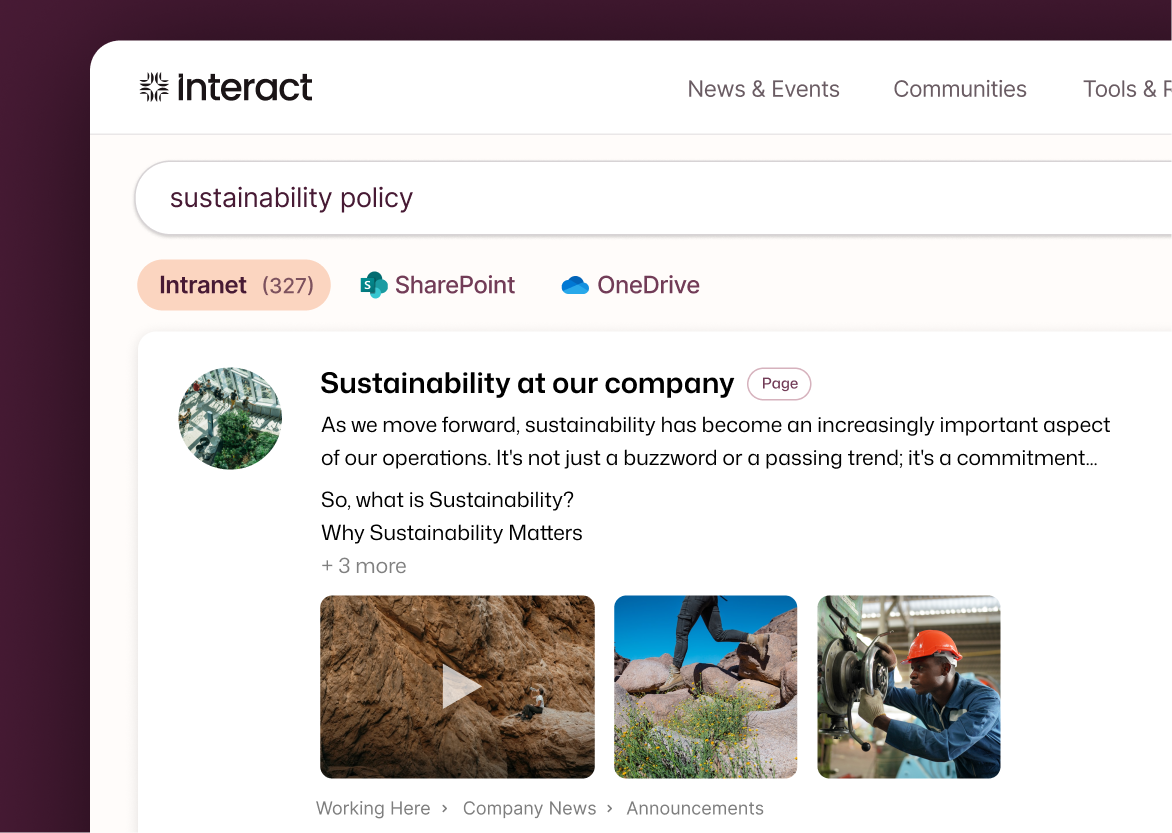Open the So, what is Sustainability? section
The image size is (1172, 833).
click(x=447, y=500)
